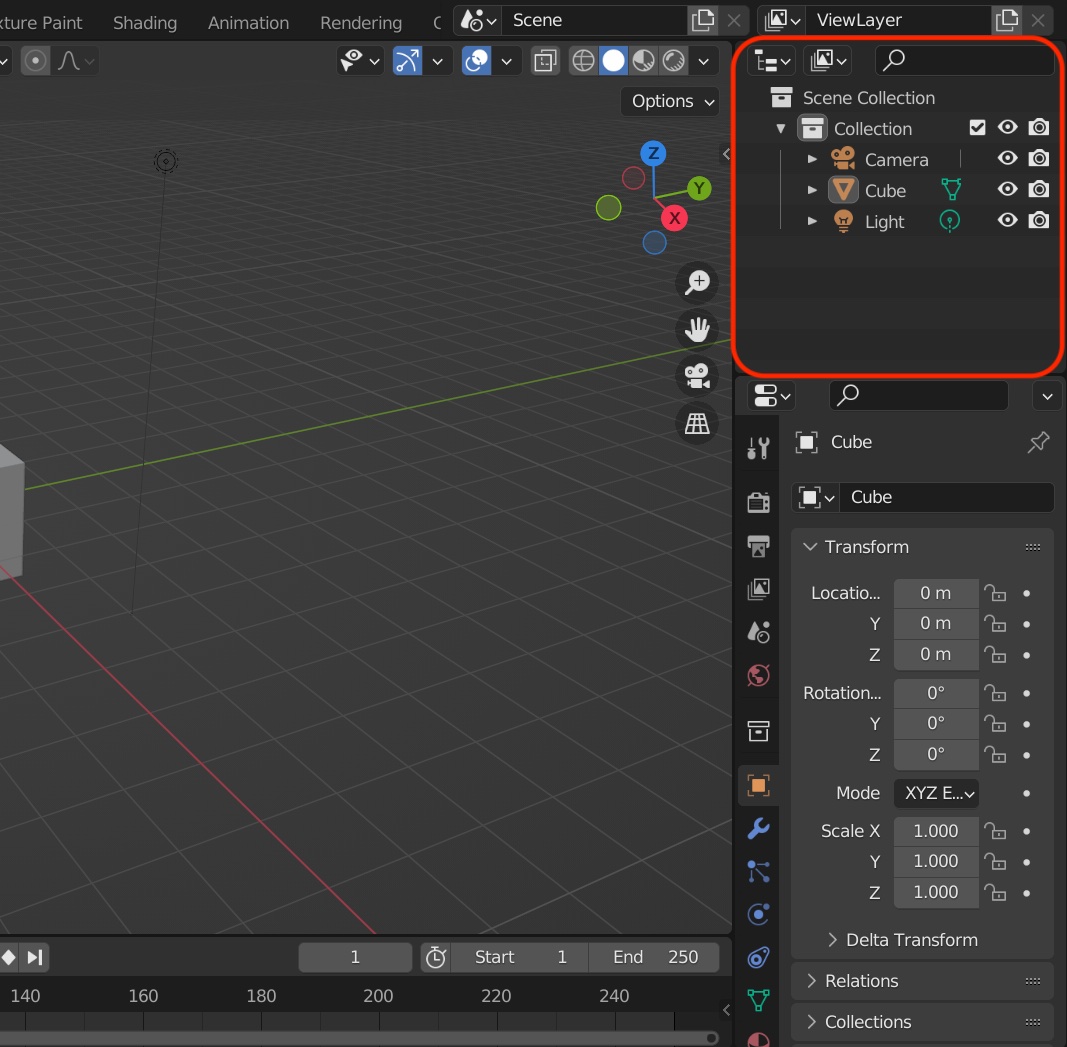Screen dimensions: 1067x1047
Task: Disable the Light in renders
Action: point(1038,220)
